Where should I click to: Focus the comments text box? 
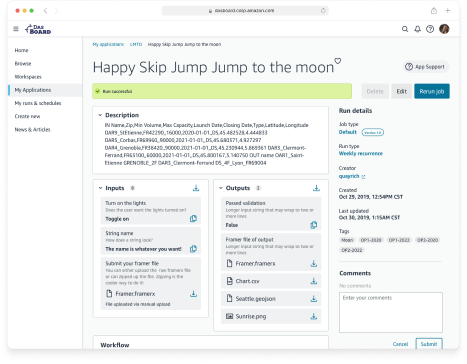(x=391, y=312)
